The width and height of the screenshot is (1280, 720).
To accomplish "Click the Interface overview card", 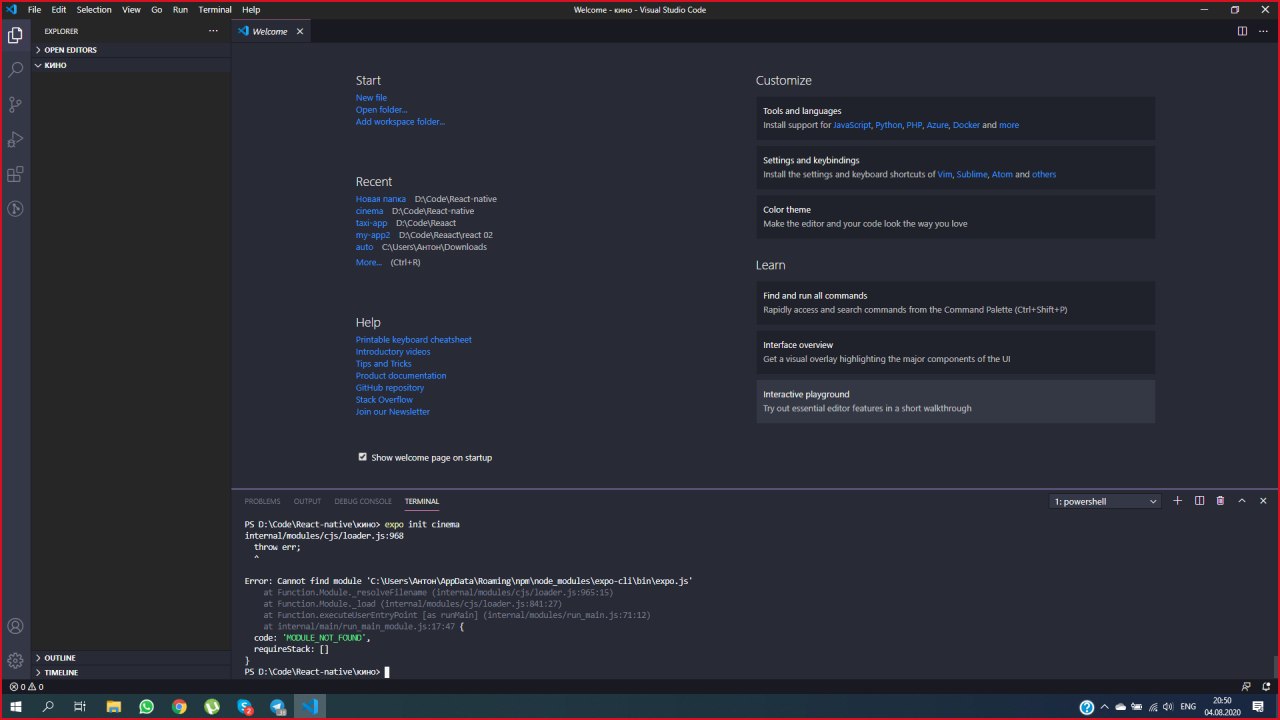I will 955,352.
